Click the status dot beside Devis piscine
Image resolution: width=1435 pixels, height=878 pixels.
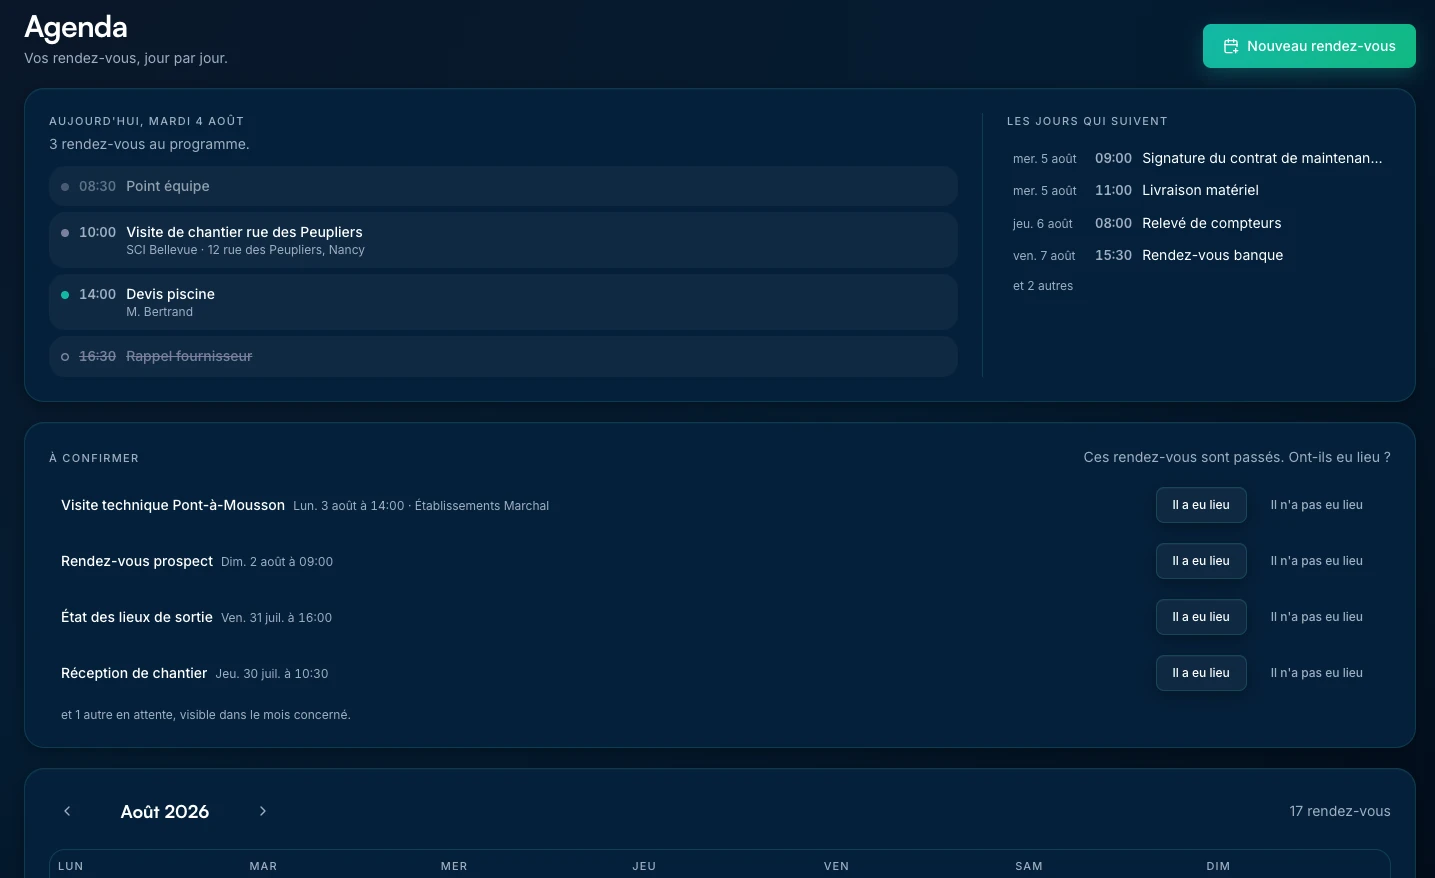tap(65, 295)
